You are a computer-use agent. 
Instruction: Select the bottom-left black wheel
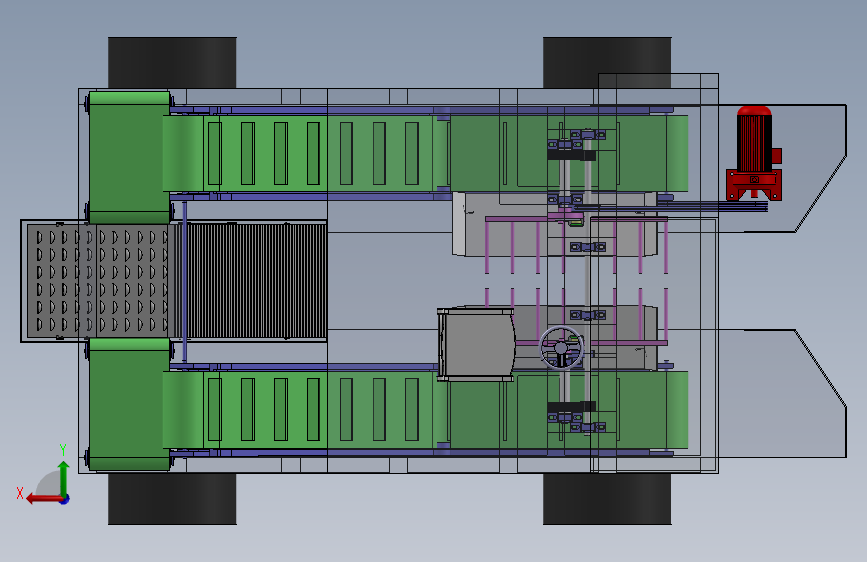(x=172, y=498)
